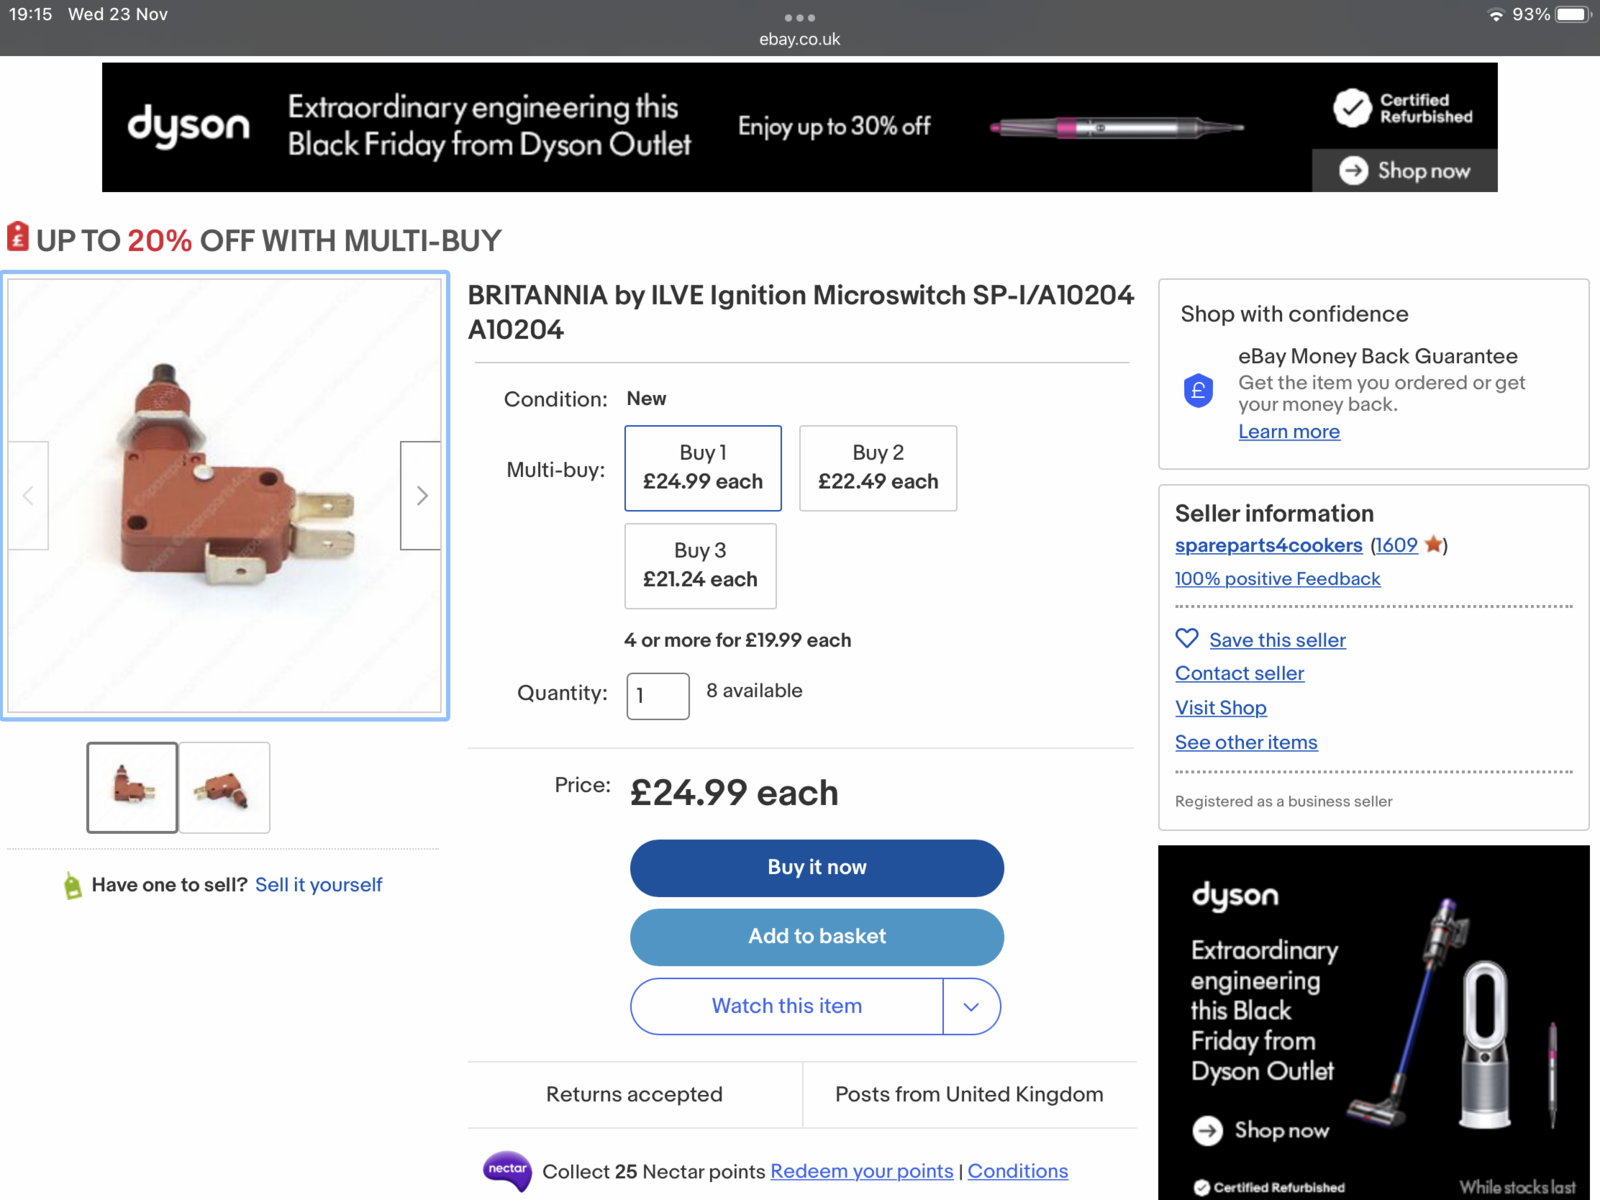Click the heart icon beside Save this seller
The height and width of the screenshot is (1200, 1600).
pyautogui.click(x=1187, y=638)
